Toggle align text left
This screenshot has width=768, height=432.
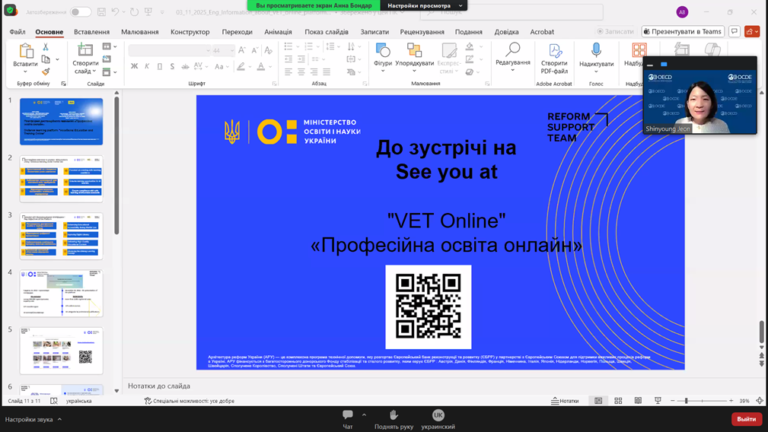click(x=288, y=72)
